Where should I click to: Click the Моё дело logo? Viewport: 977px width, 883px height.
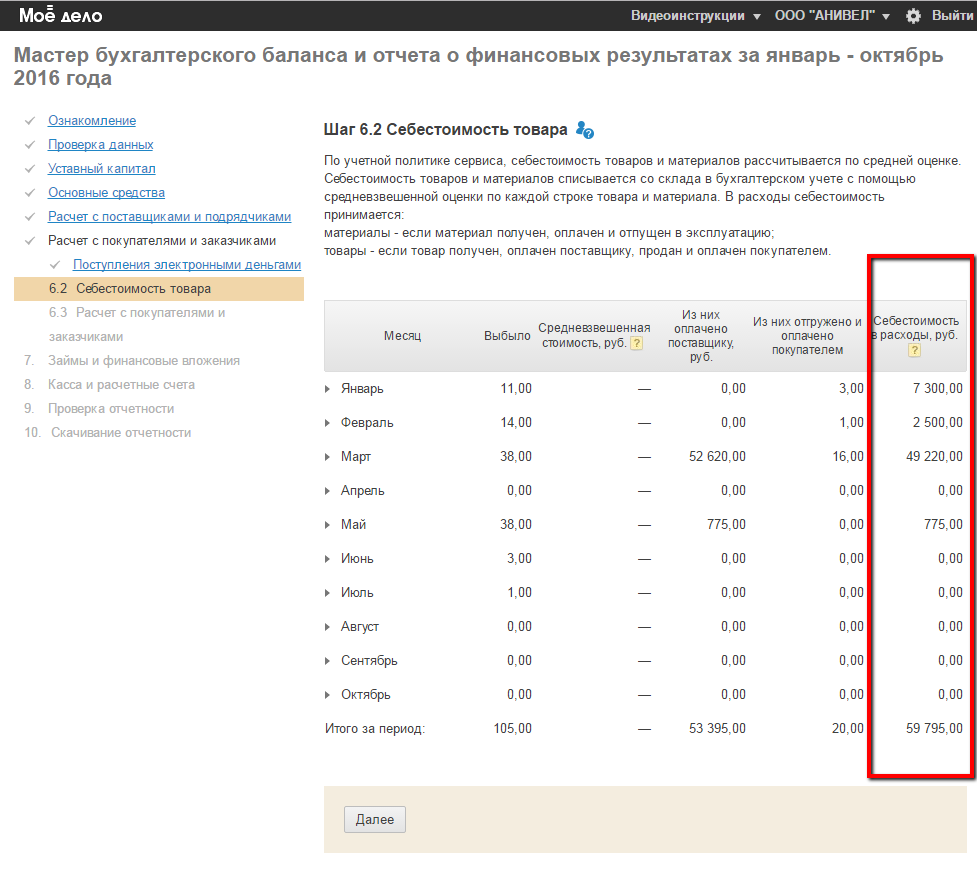pyautogui.click(x=60, y=16)
